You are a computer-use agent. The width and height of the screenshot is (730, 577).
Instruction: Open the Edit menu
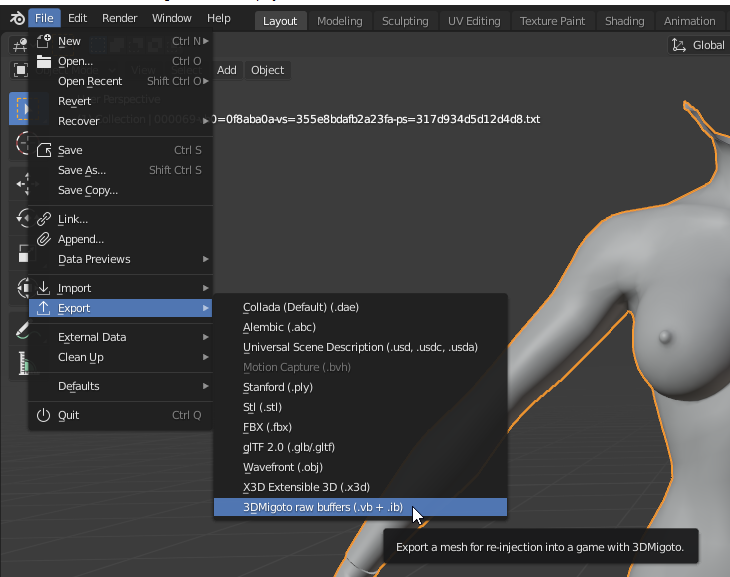pos(77,18)
